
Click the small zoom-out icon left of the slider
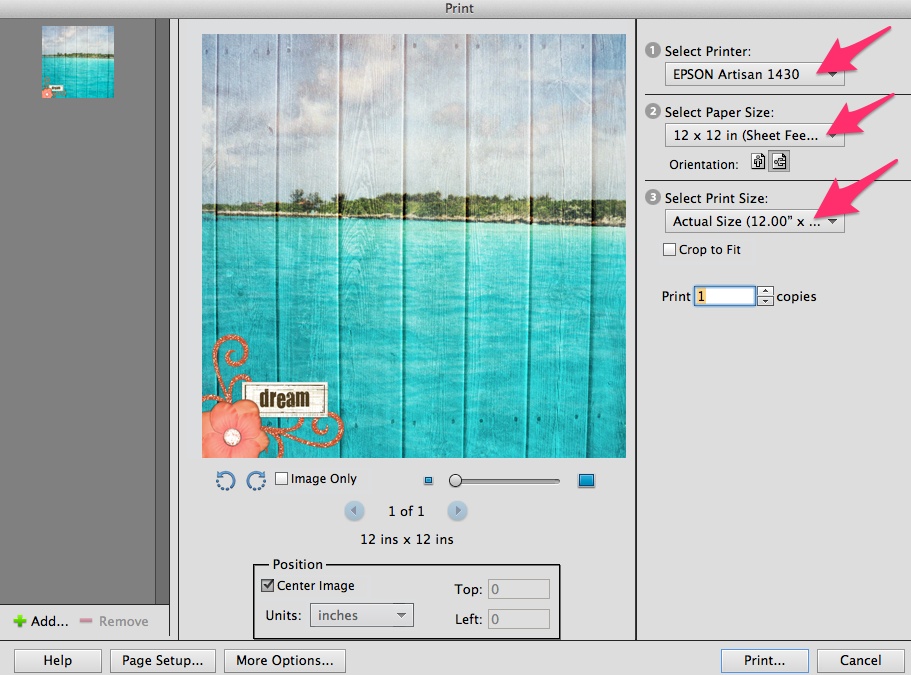click(429, 481)
